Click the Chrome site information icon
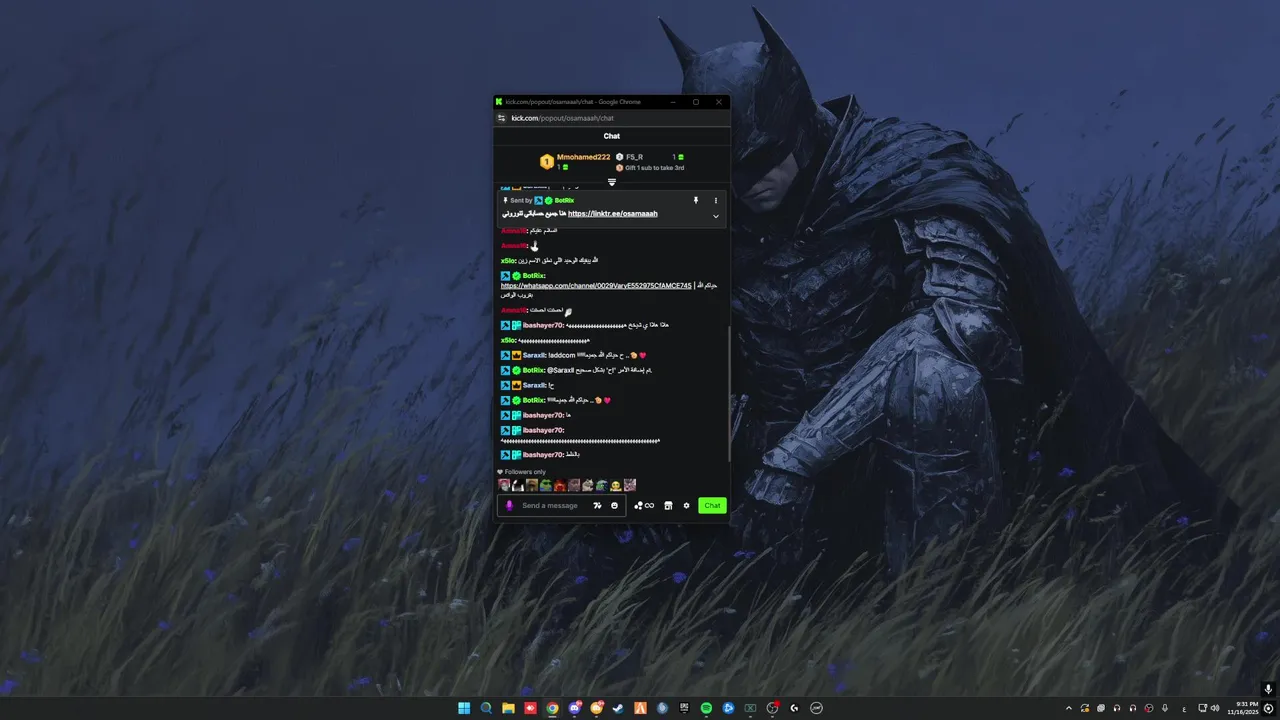The image size is (1280, 720). 502,118
